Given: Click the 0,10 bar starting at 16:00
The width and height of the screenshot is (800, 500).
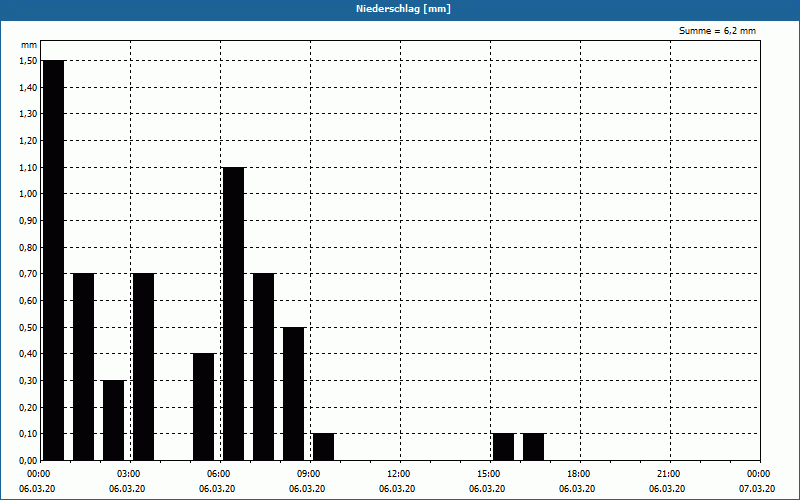Looking at the screenshot, I should point(534,447).
